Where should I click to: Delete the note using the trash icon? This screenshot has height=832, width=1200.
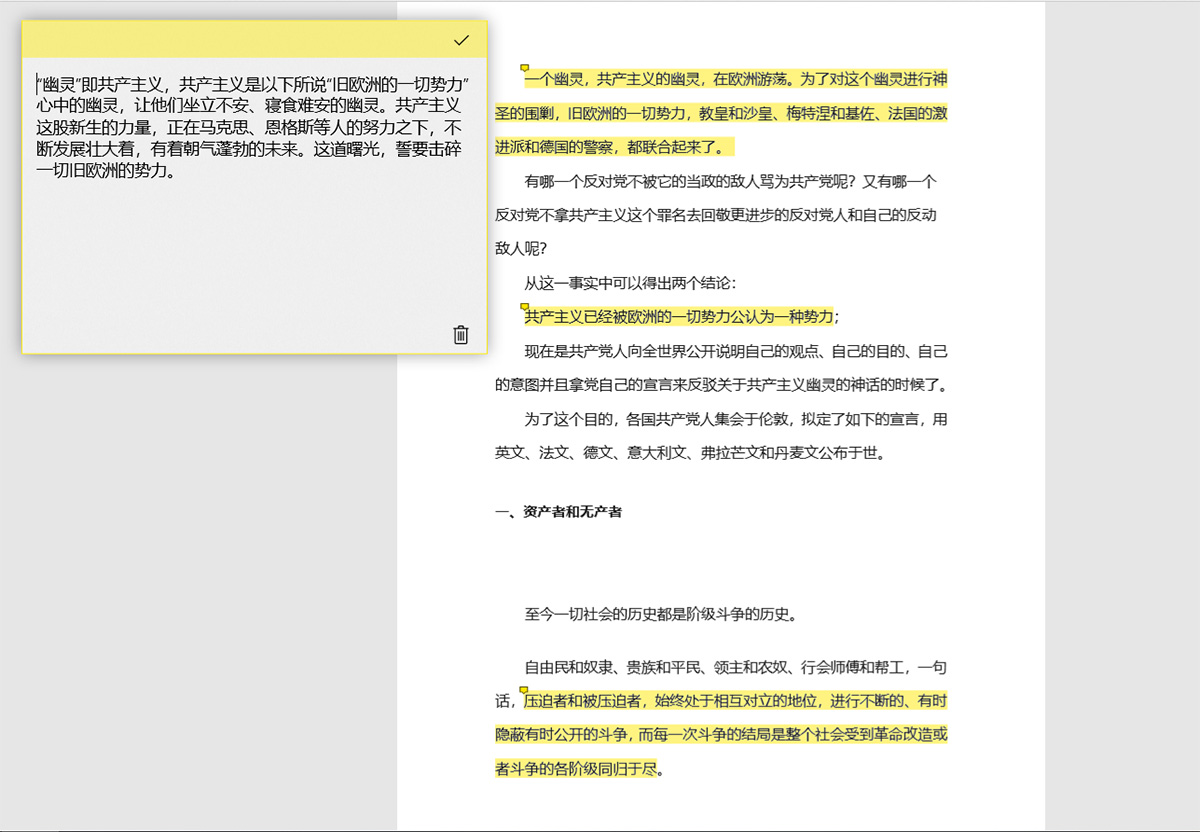click(460, 335)
